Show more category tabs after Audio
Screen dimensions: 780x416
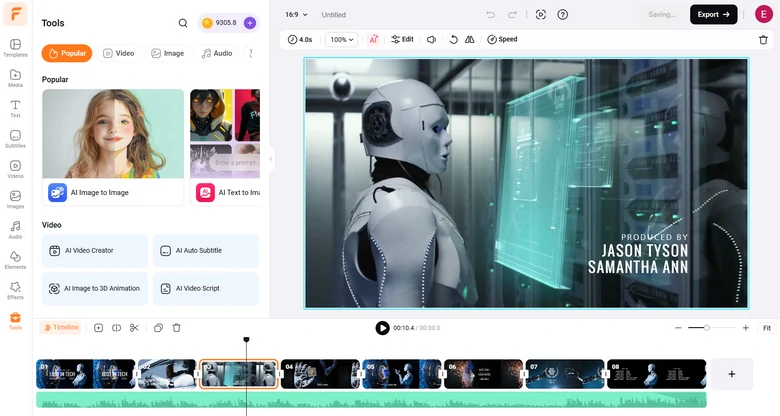click(251, 53)
